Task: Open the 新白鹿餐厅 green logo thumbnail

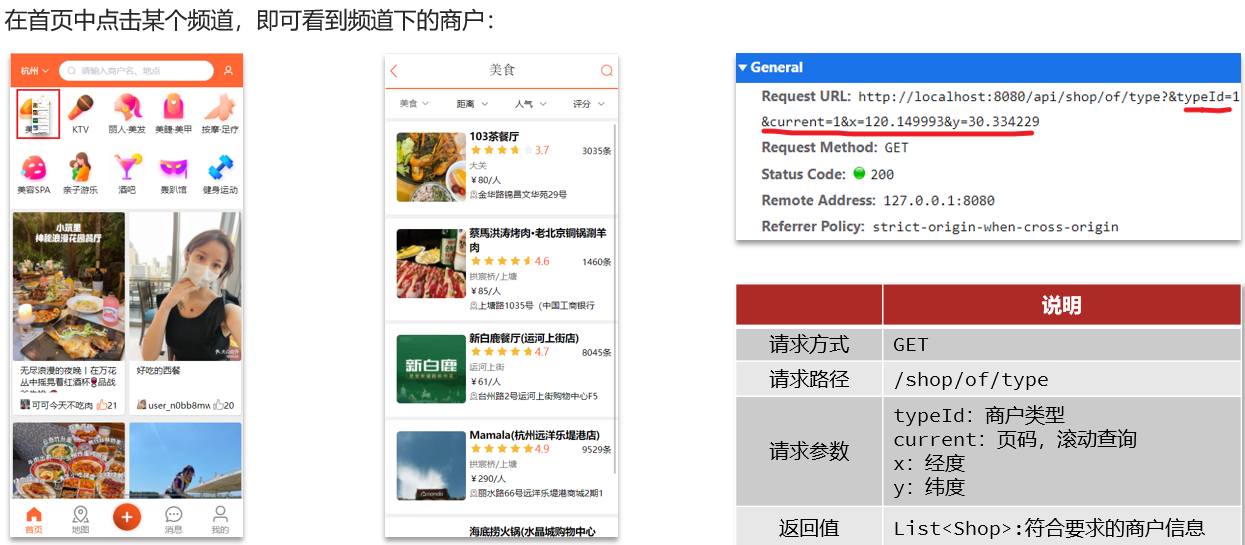Action: click(431, 369)
